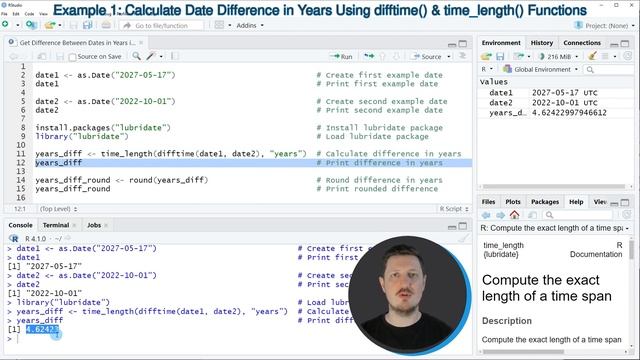Click the Environment pane horizontal scrollbar
This screenshot has width=640, height=360.
(553, 187)
